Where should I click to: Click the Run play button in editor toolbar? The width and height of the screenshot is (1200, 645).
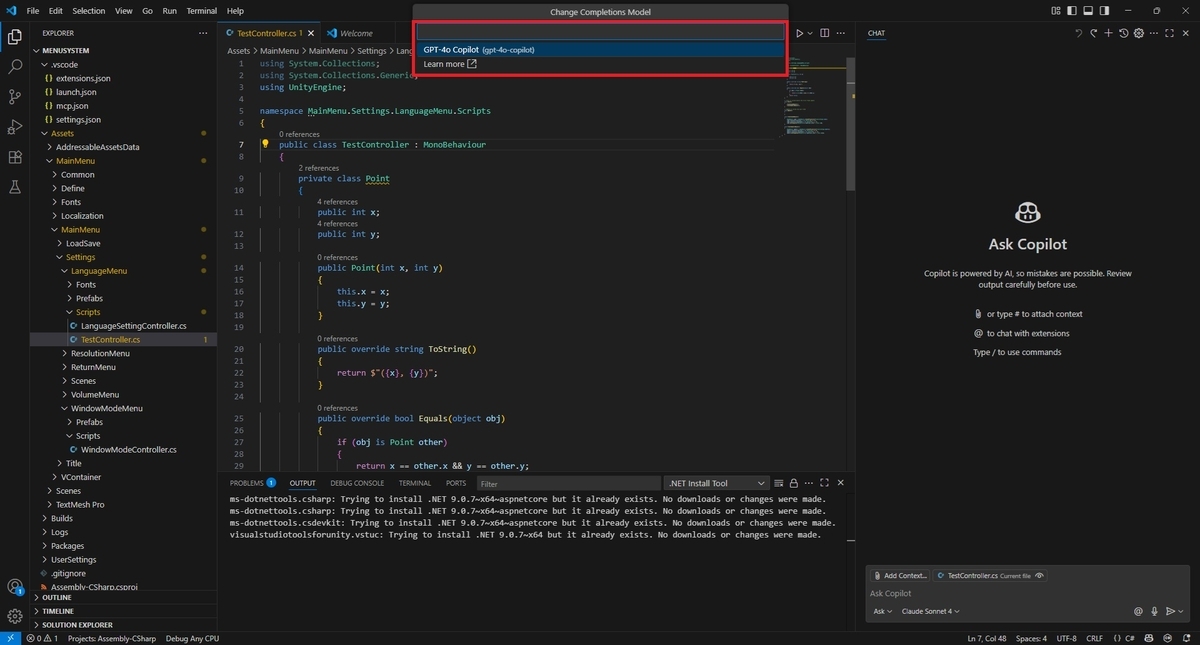pos(799,33)
